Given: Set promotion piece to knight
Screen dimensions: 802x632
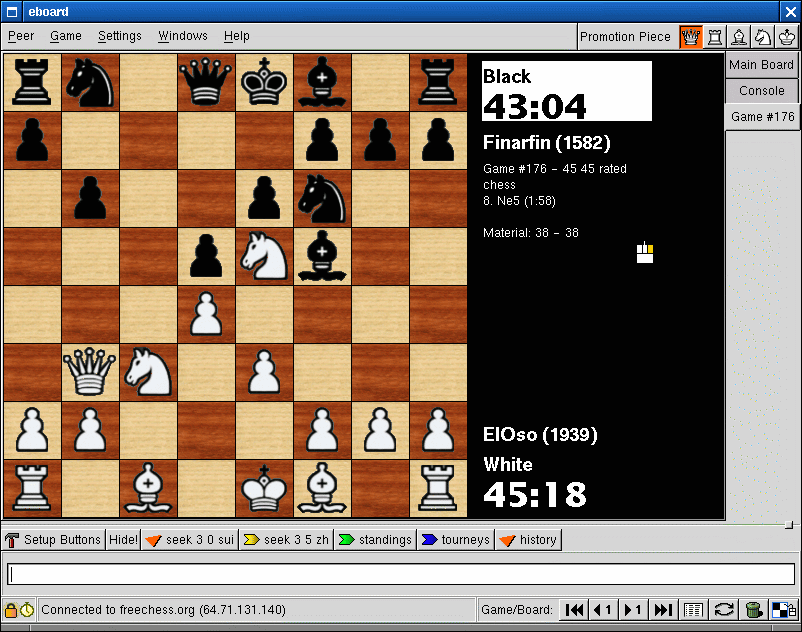Looking at the screenshot, I should click(x=763, y=37).
